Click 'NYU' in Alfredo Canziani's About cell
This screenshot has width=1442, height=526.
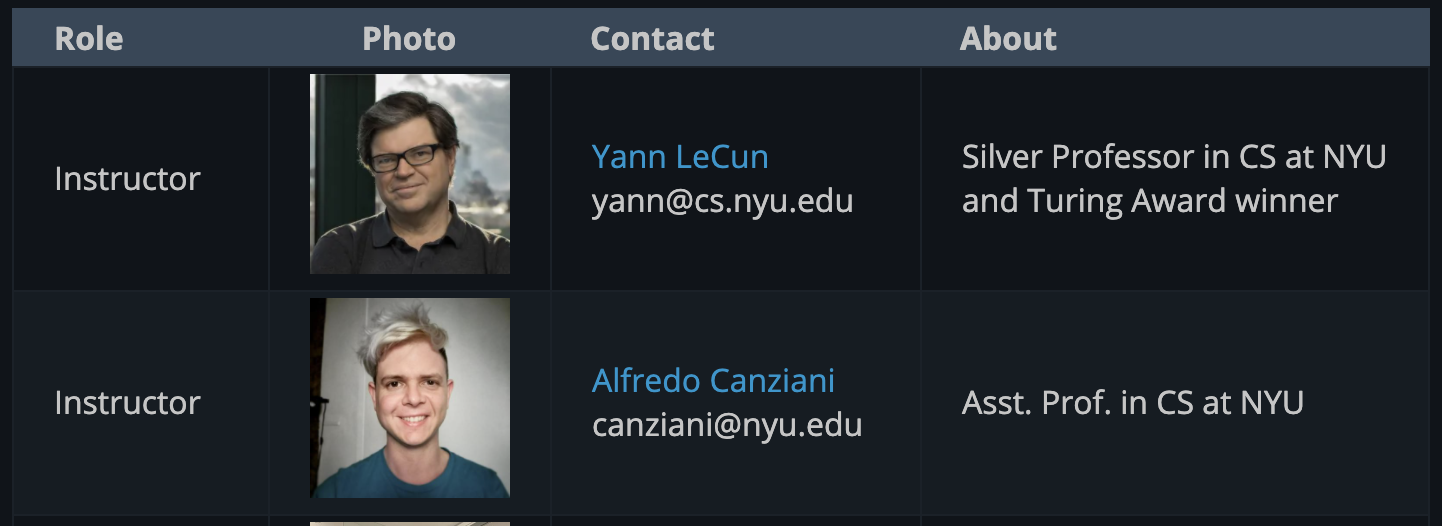pyautogui.click(x=1272, y=403)
